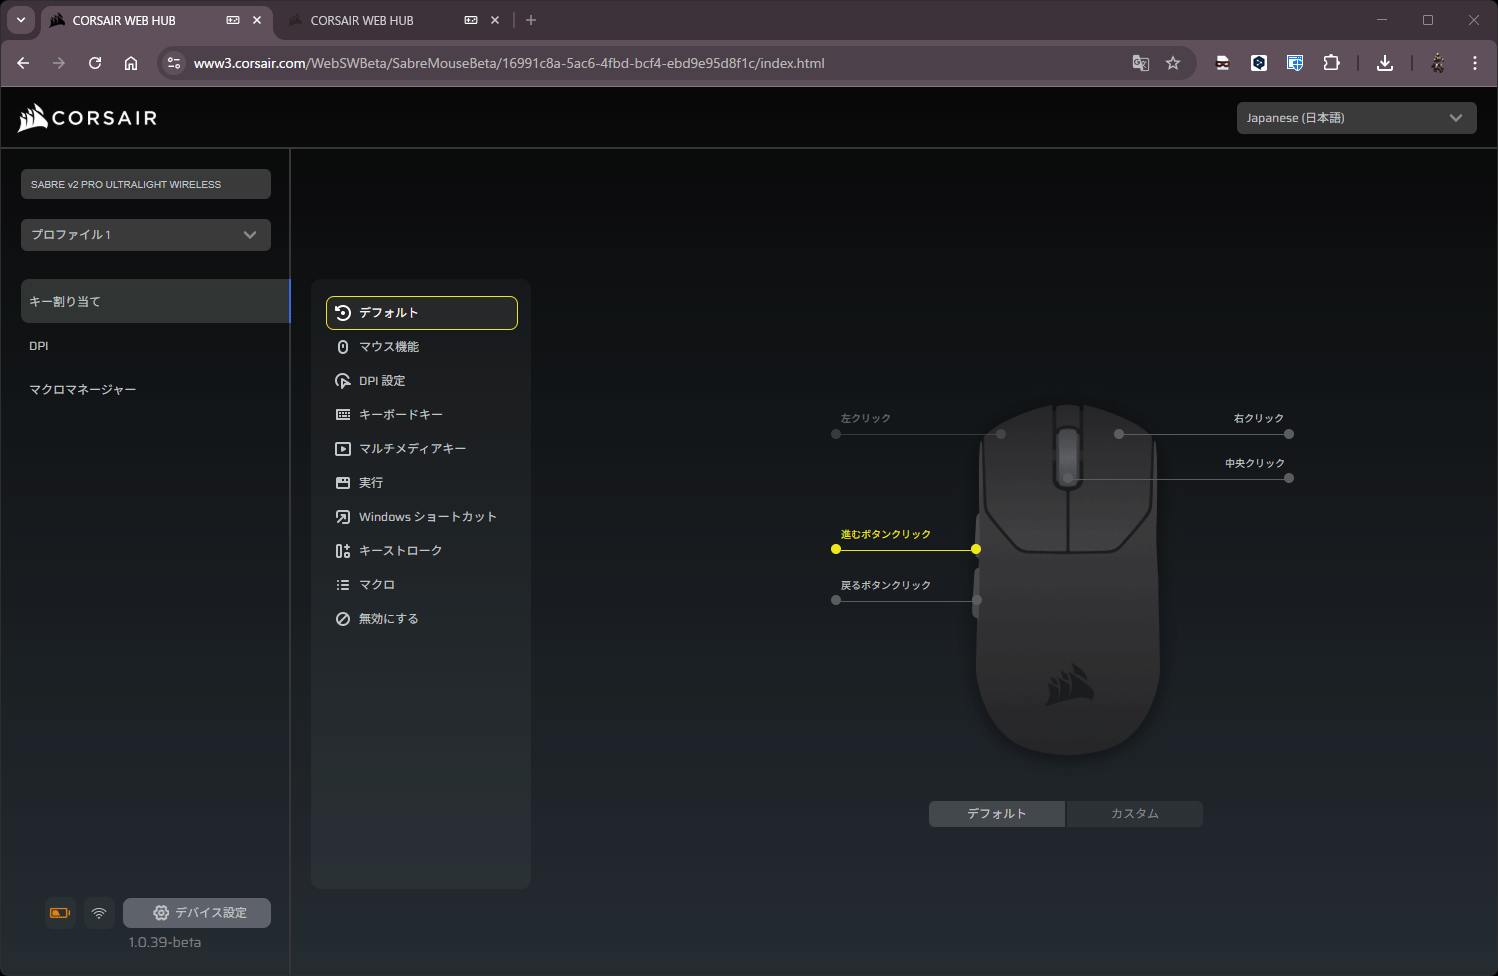
Task: Open the デバイス設定 device settings button
Action: pos(197,913)
